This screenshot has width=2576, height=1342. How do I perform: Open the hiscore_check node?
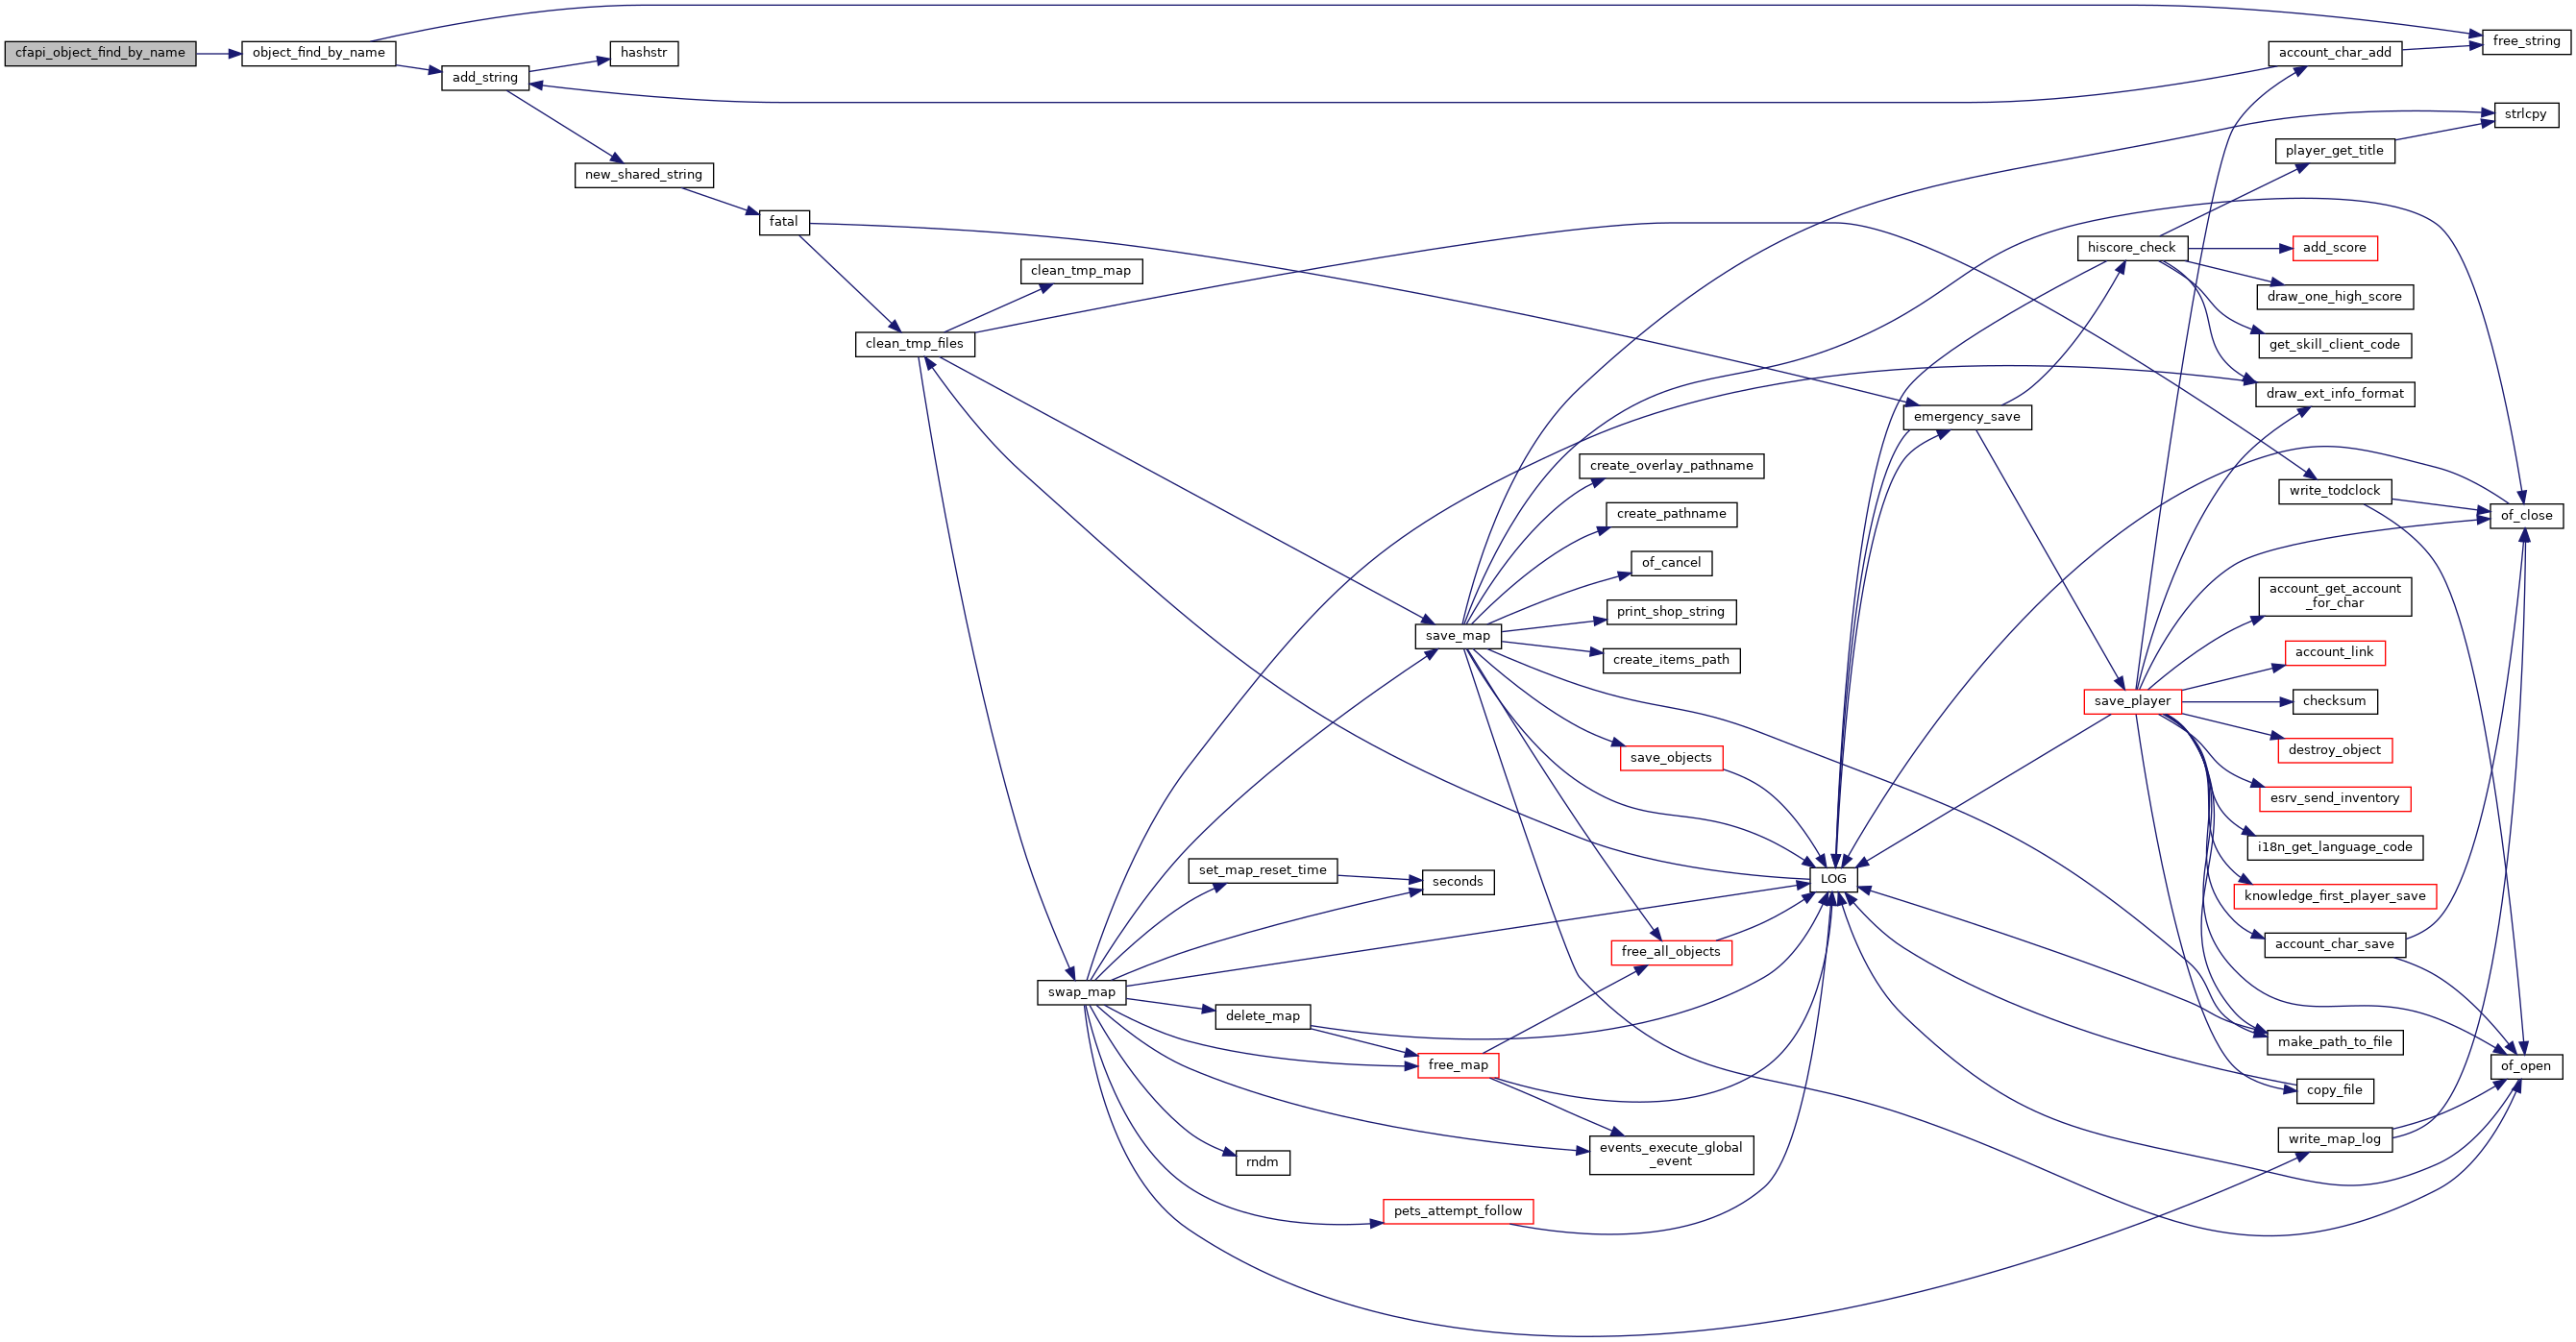click(2132, 248)
